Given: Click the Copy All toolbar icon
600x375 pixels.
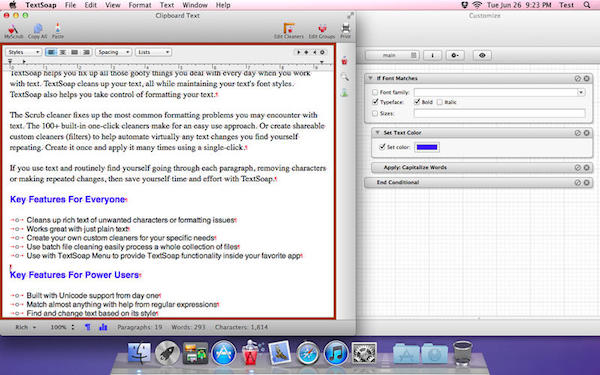Looking at the screenshot, I should [38, 31].
